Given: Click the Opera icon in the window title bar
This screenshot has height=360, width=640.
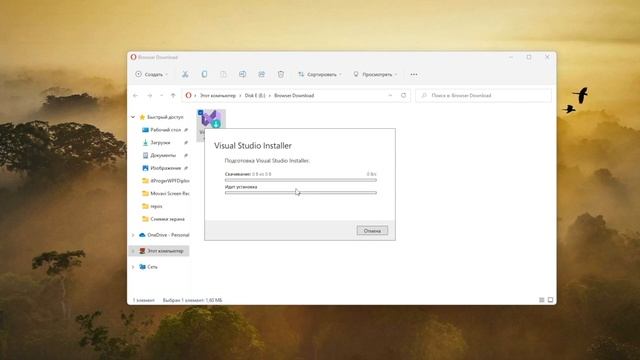Looking at the screenshot, I should pyautogui.click(x=133, y=57).
